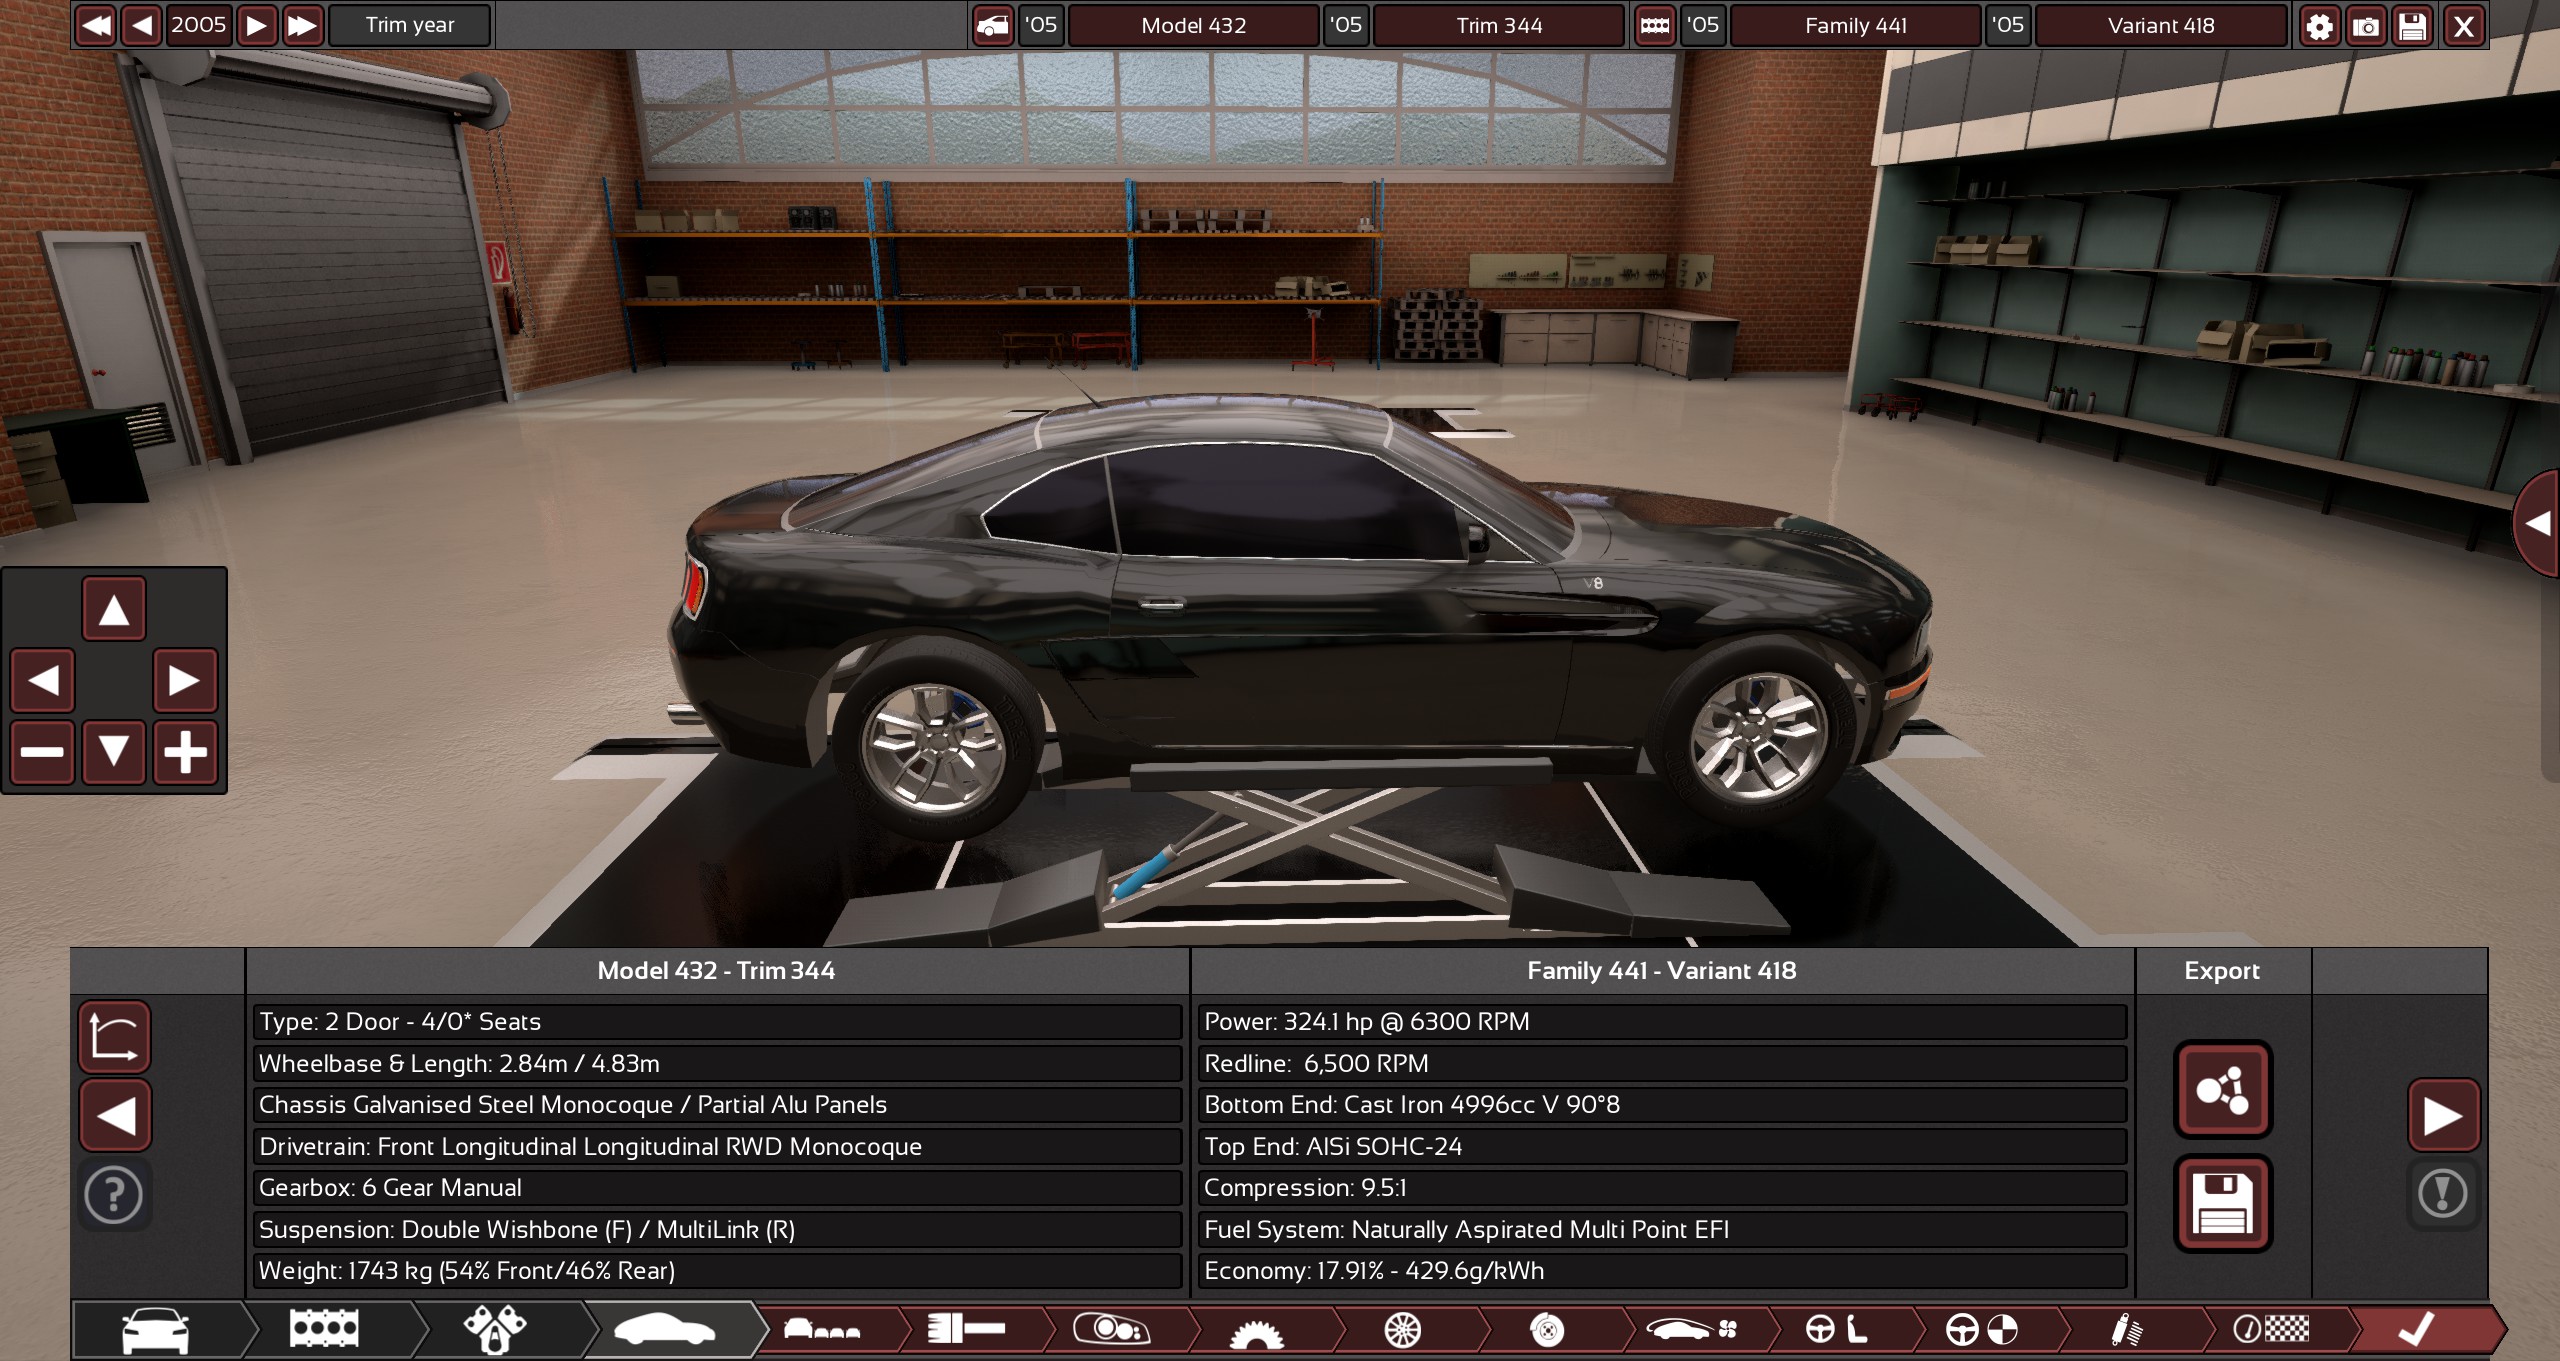This screenshot has width=2560, height=1361.
Task: Open the exclamation warnings icon
Action: [x=2443, y=1194]
